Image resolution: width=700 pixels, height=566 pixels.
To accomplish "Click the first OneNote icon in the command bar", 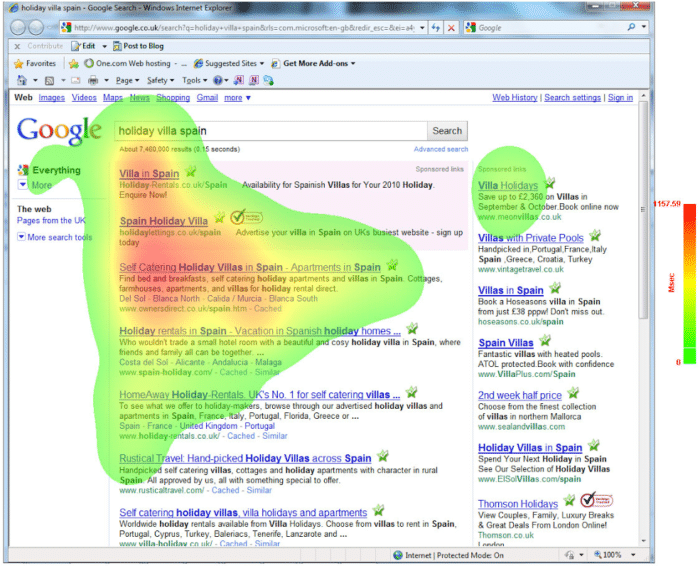I will (239, 80).
